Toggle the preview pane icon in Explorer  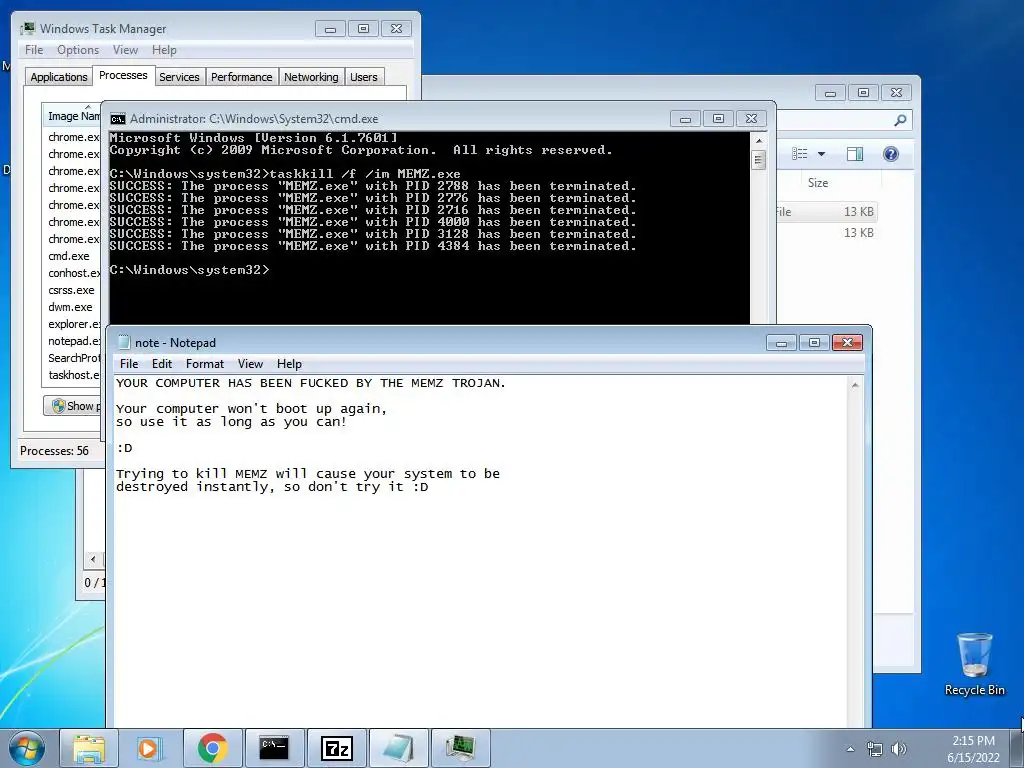point(855,153)
